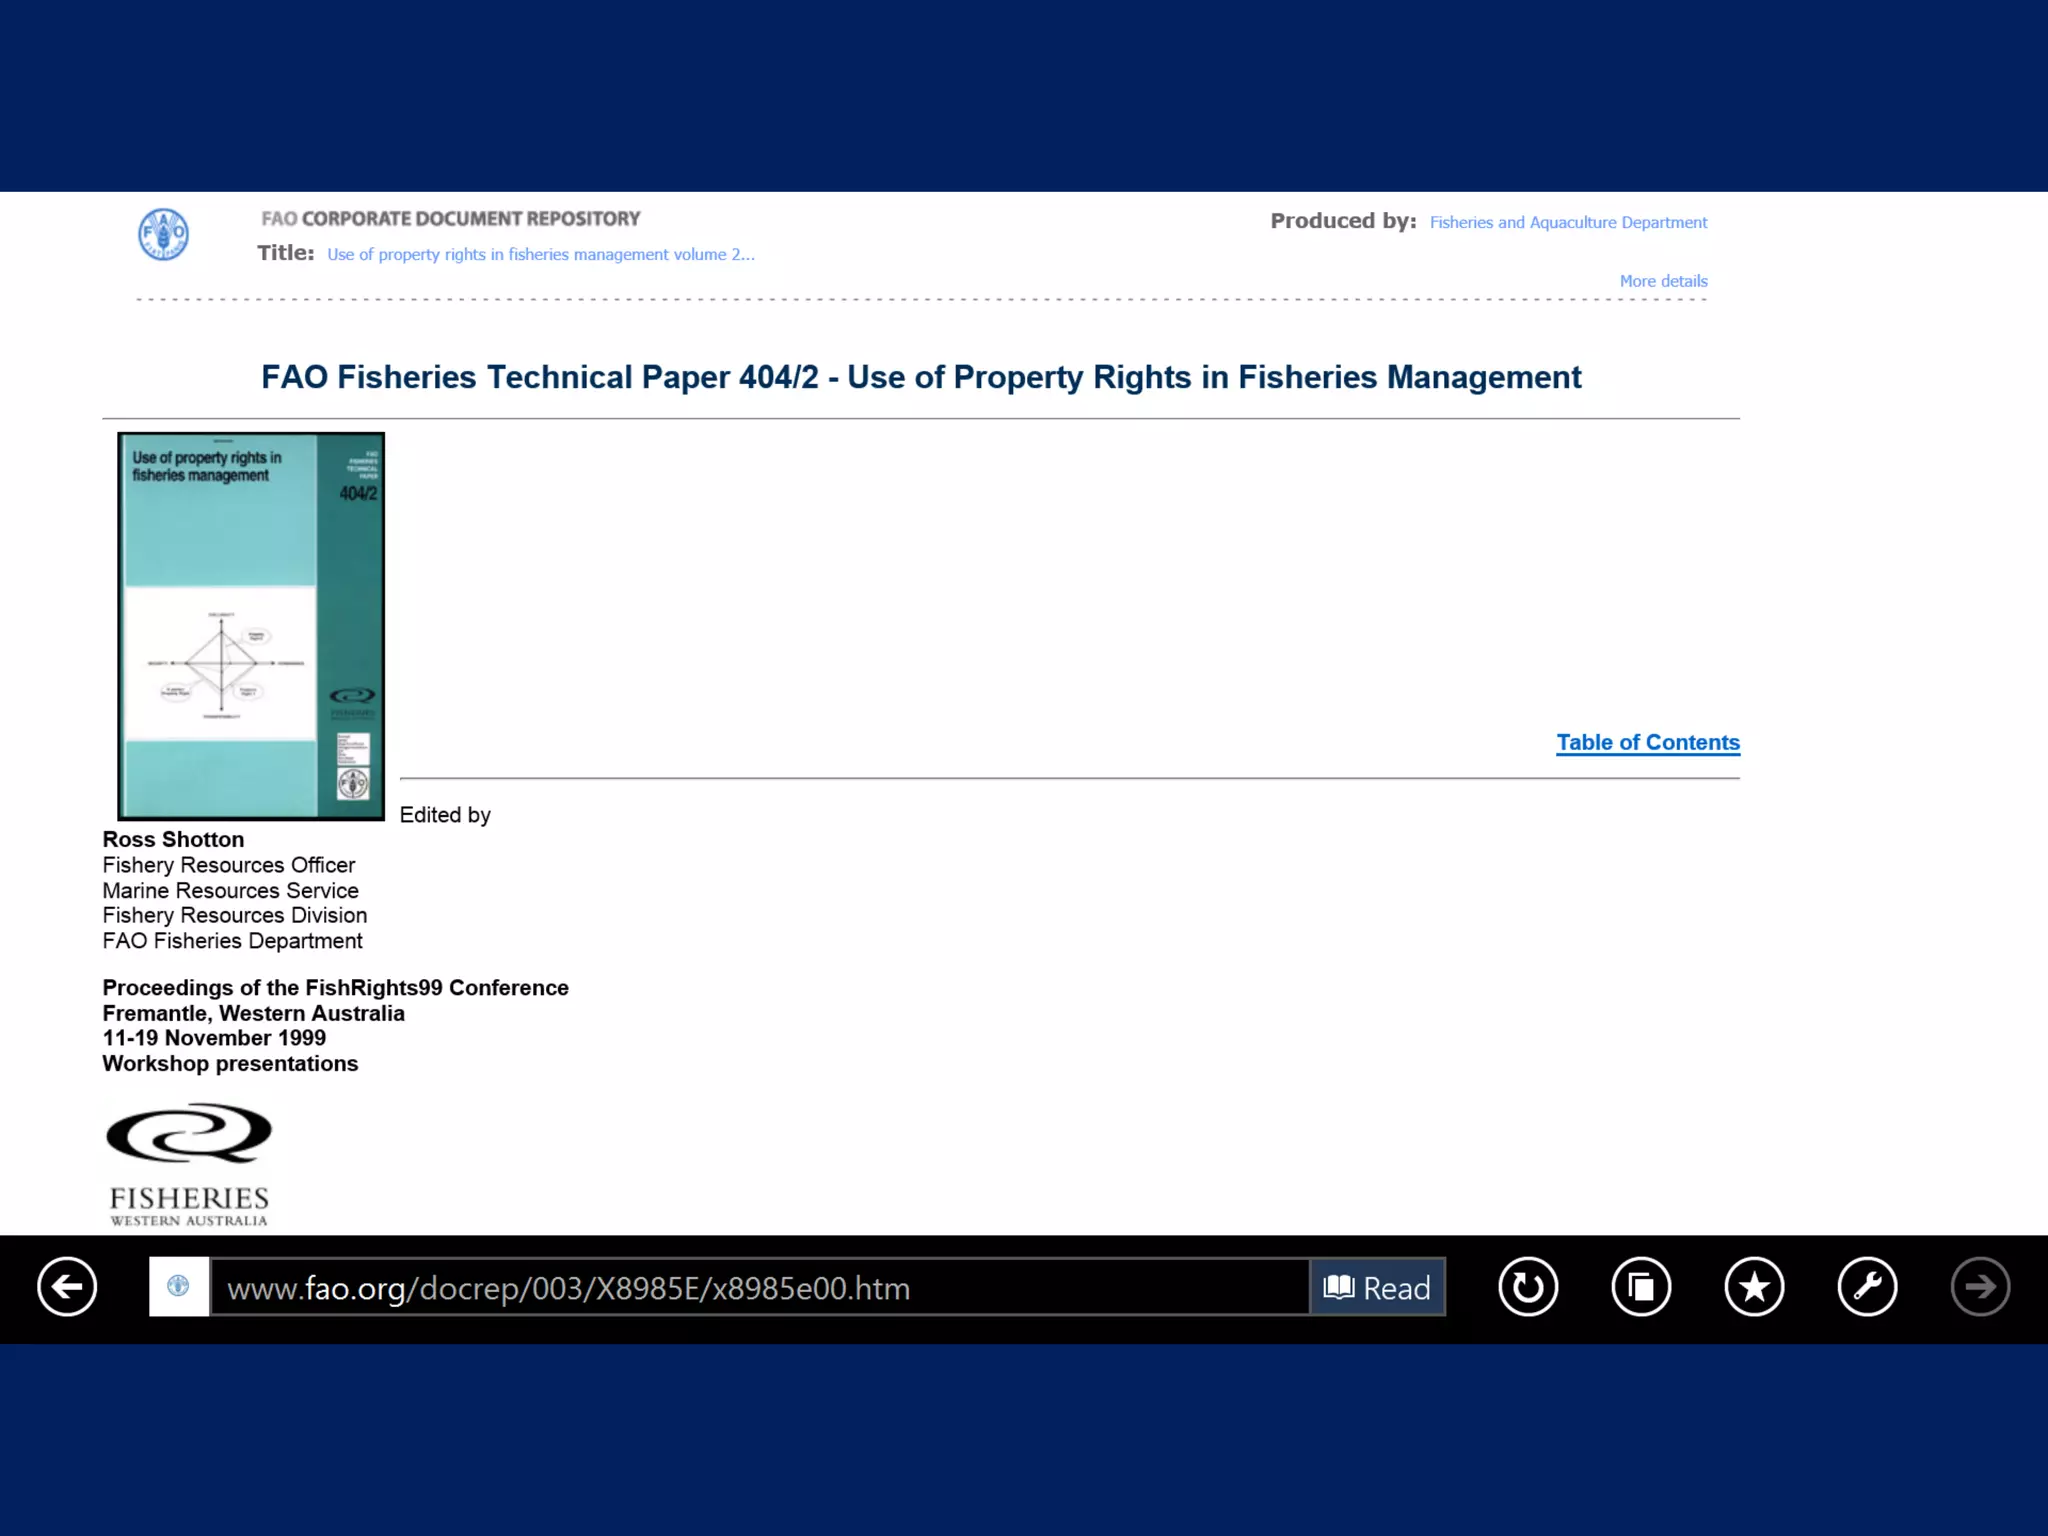
Task: Click the FAO Fisheries Technical Paper heading
Action: click(920, 377)
